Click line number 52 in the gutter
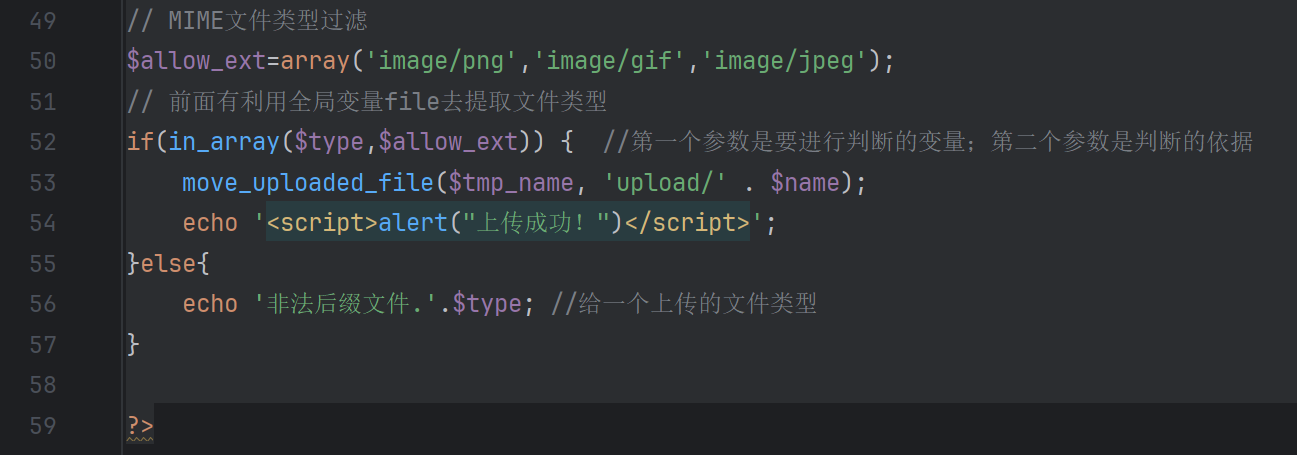 coord(42,141)
